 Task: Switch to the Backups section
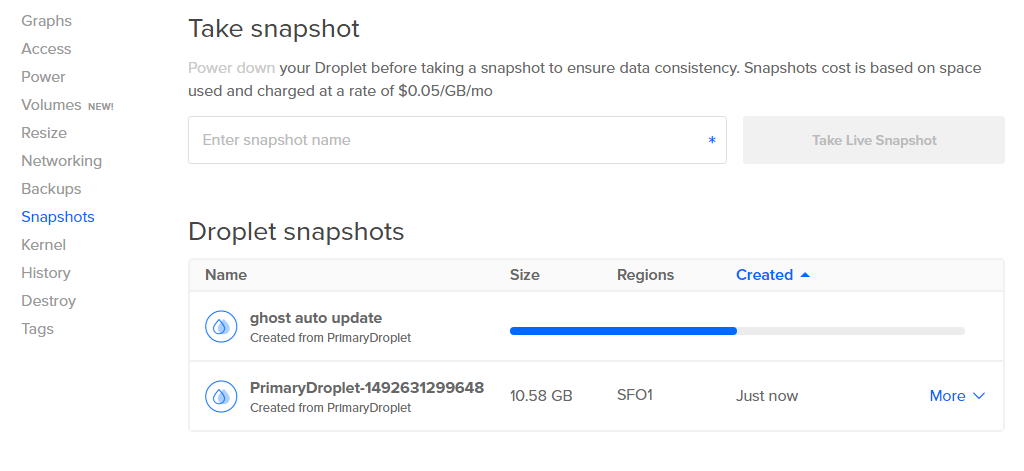coord(51,189)
